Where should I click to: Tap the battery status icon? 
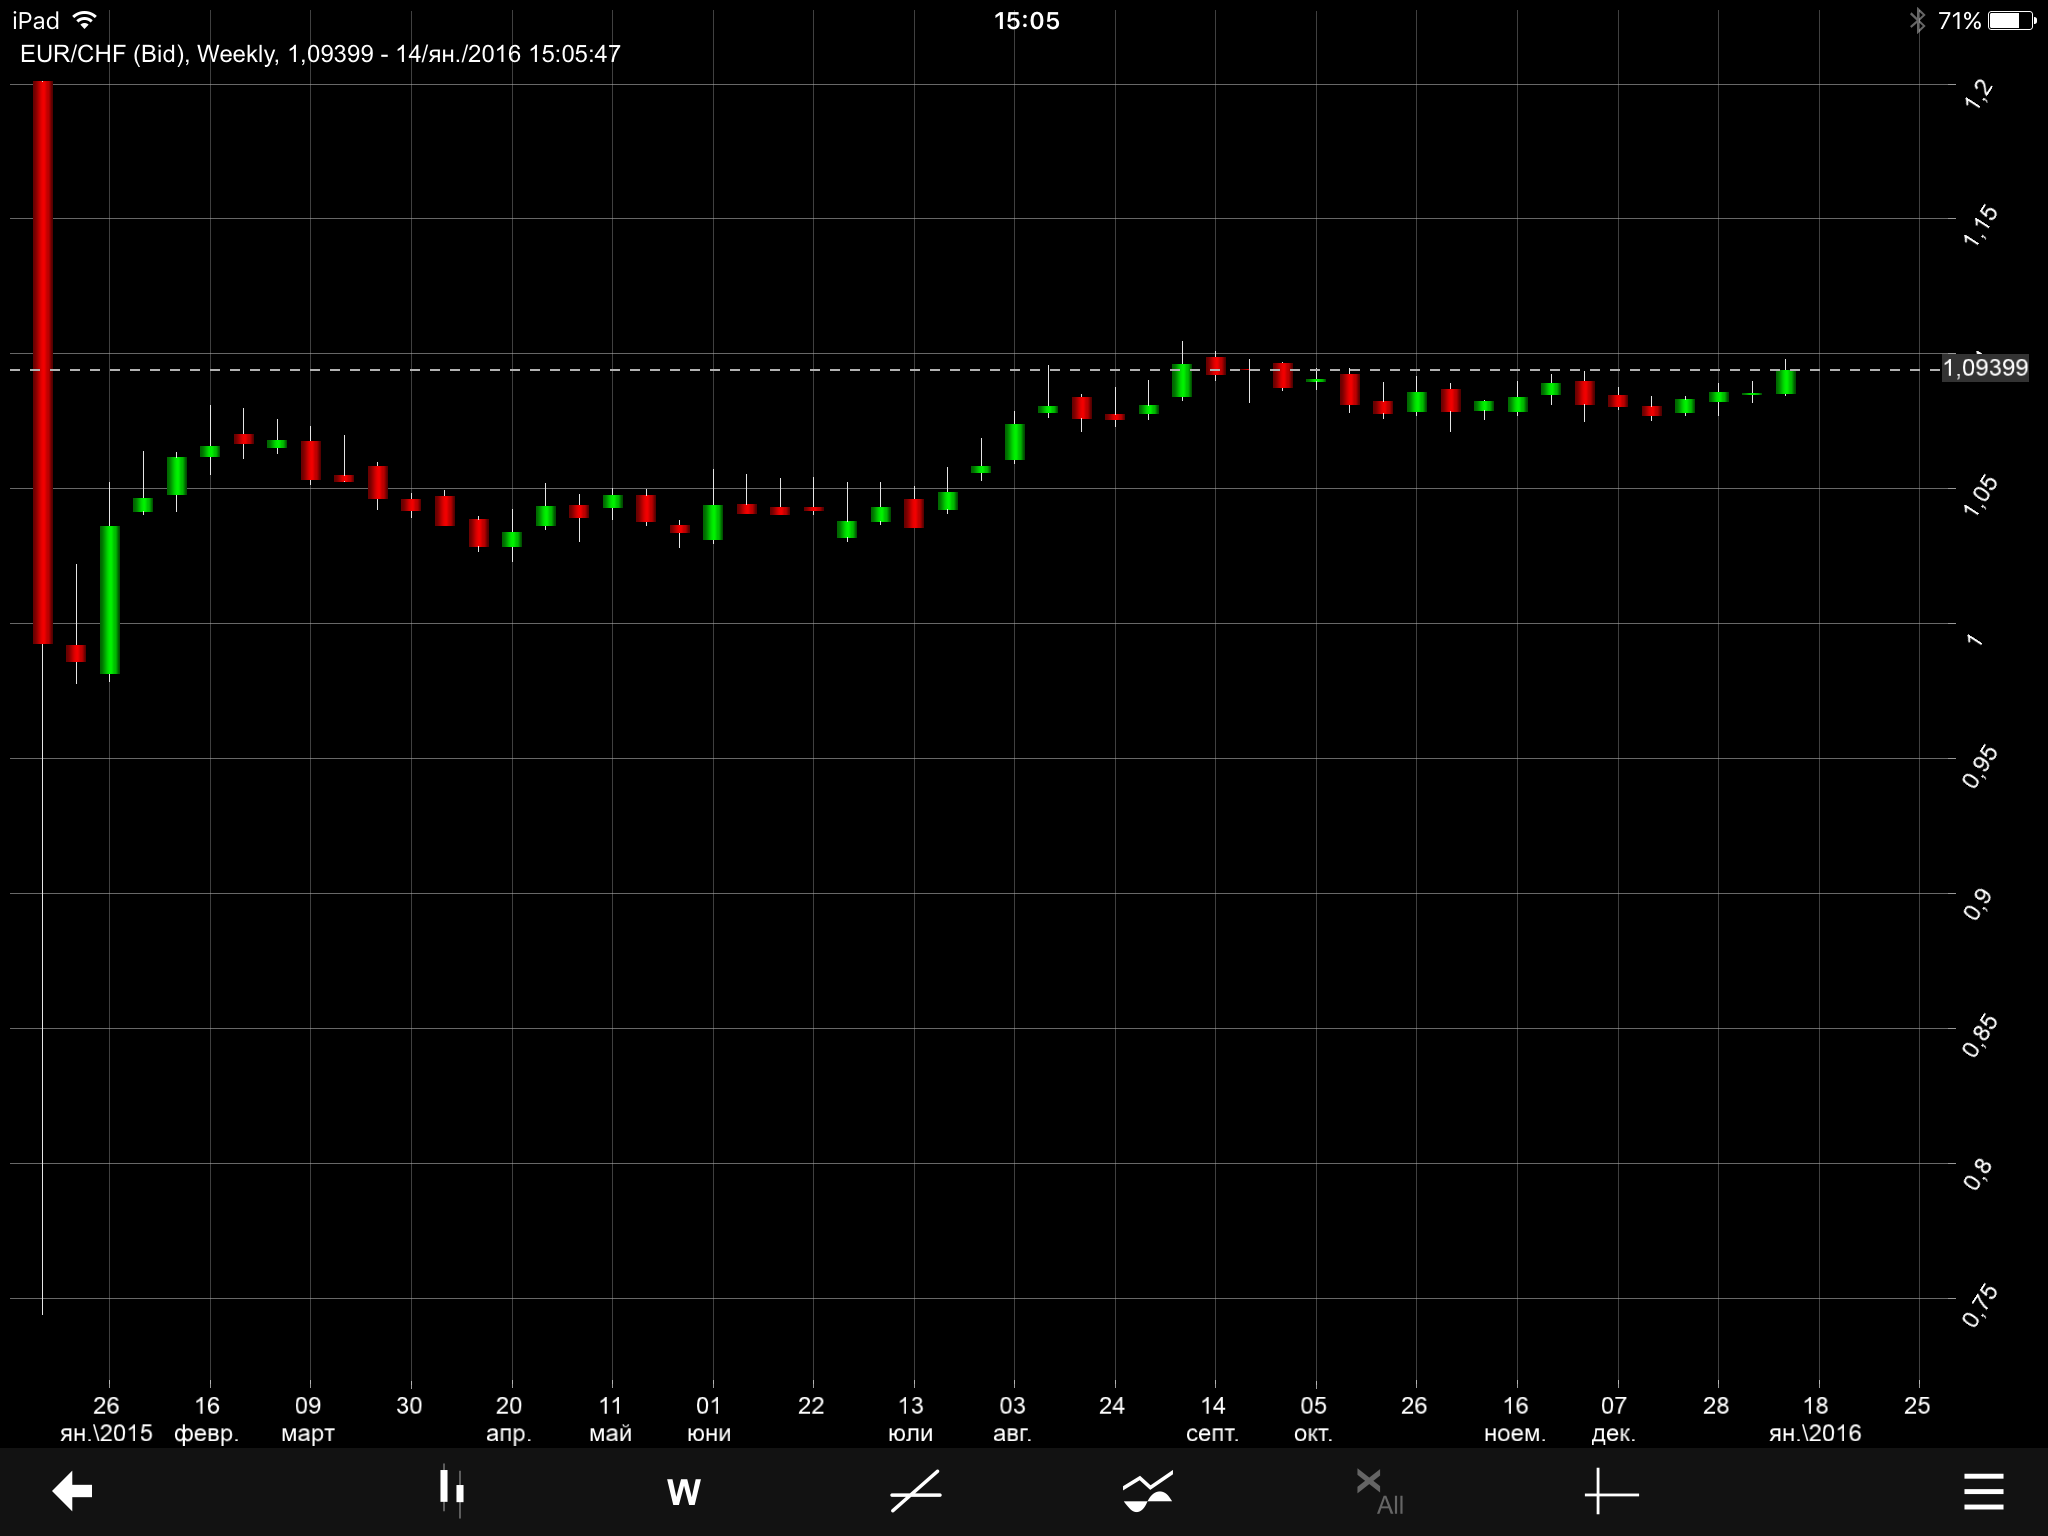(x=2011, y=20)
